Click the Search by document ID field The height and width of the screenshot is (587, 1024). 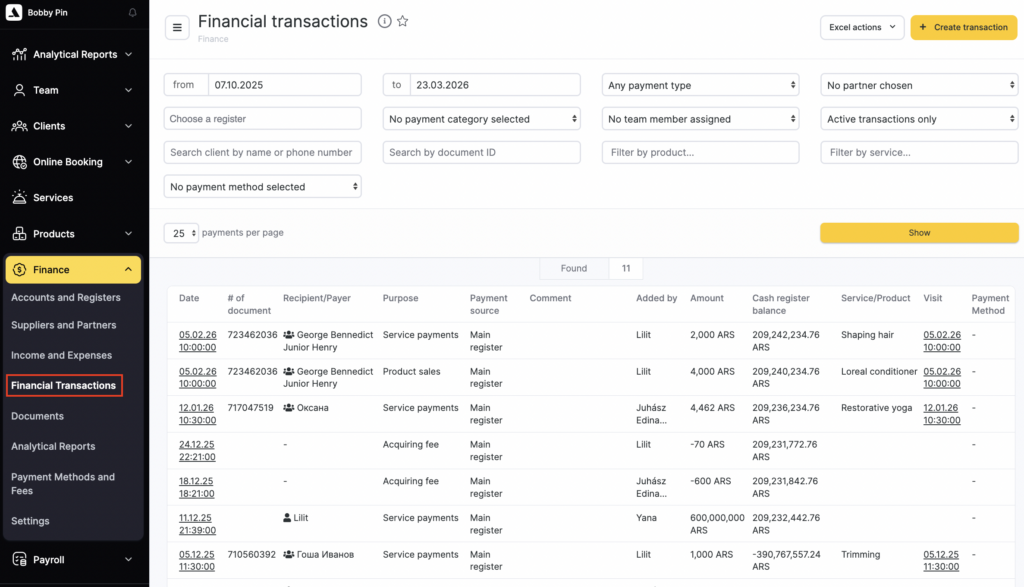[481, 153]
